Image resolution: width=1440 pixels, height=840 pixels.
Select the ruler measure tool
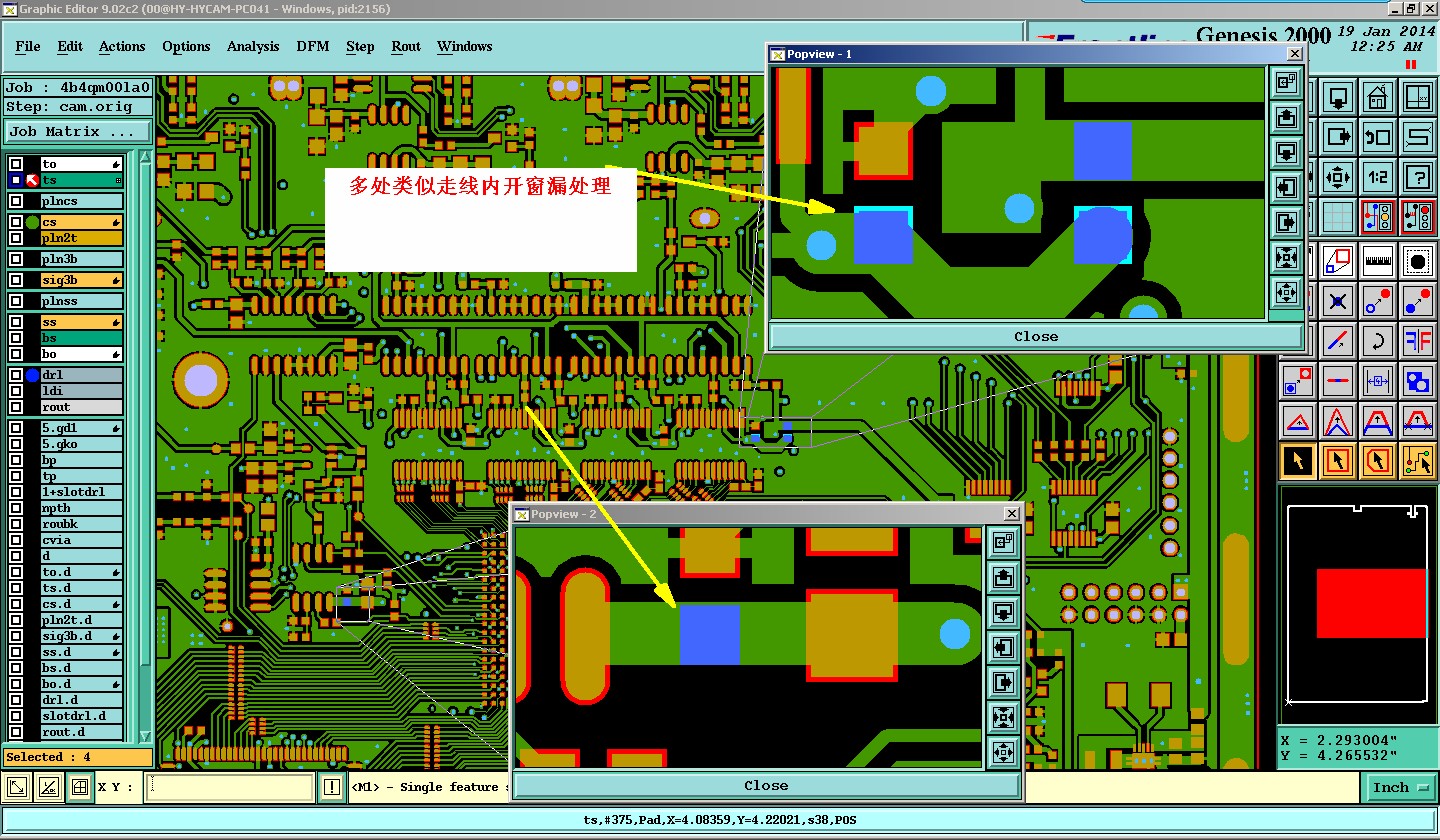click(x=1377, y=261)
